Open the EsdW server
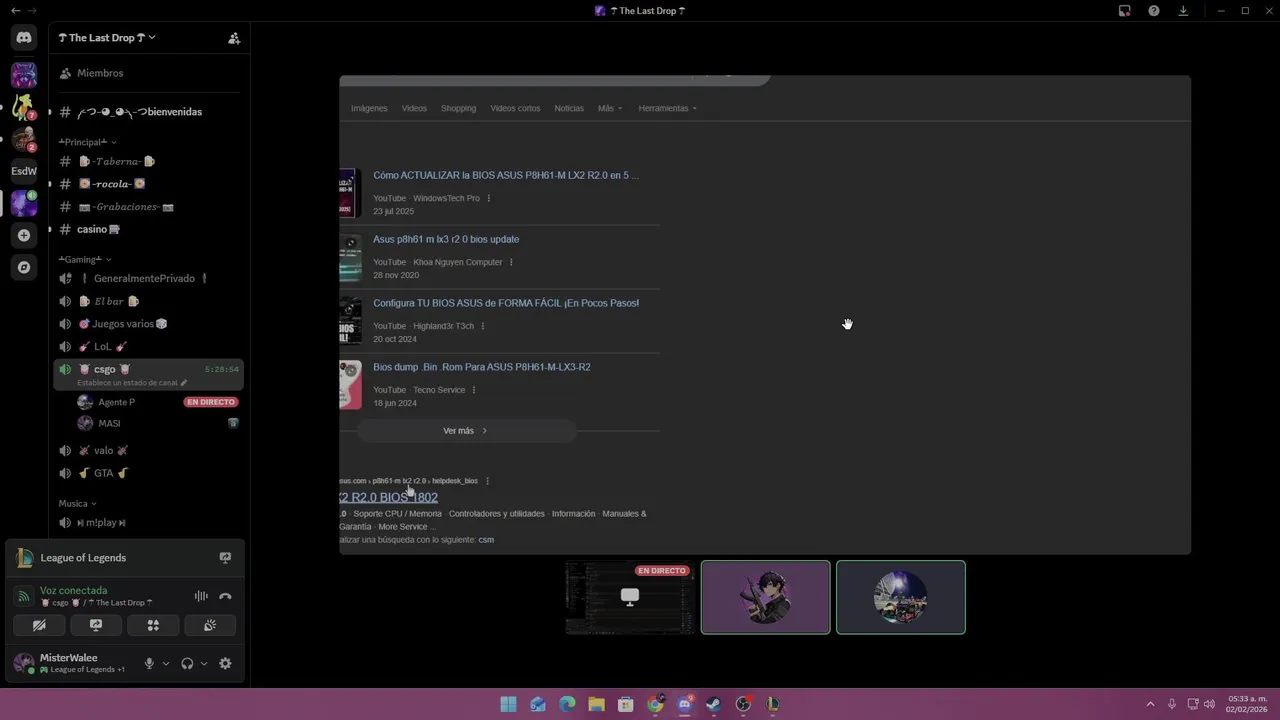 24,171
